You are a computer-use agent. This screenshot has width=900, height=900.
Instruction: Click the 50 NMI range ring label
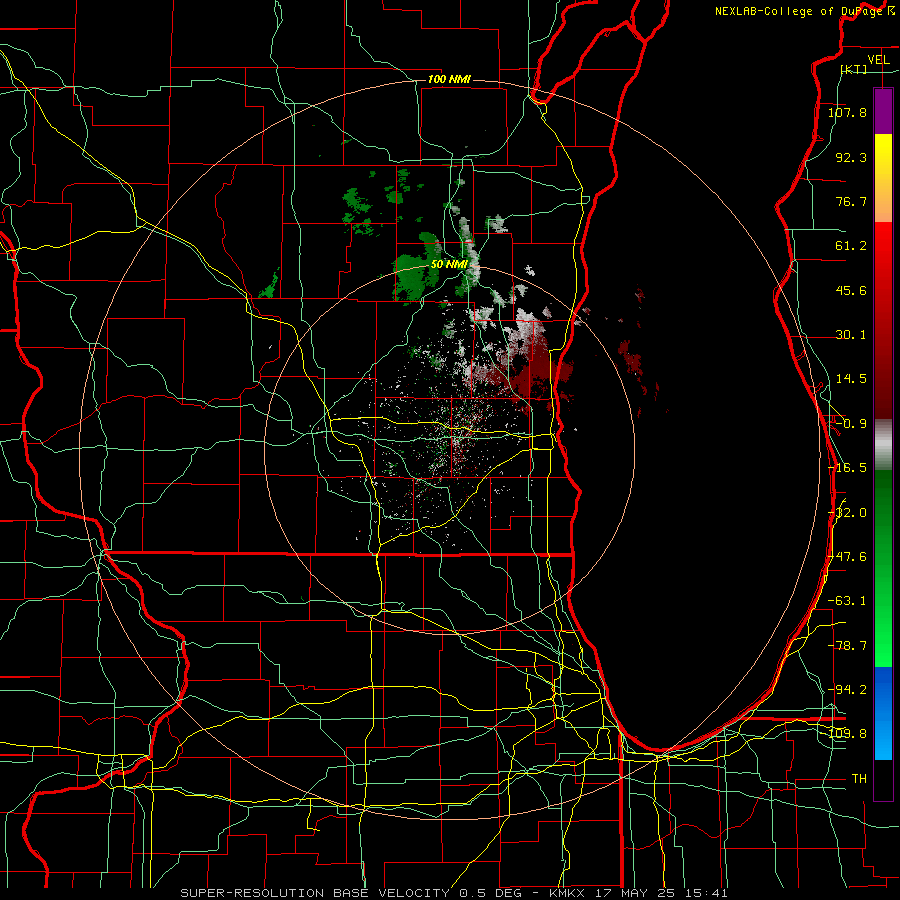click(449, 265)
